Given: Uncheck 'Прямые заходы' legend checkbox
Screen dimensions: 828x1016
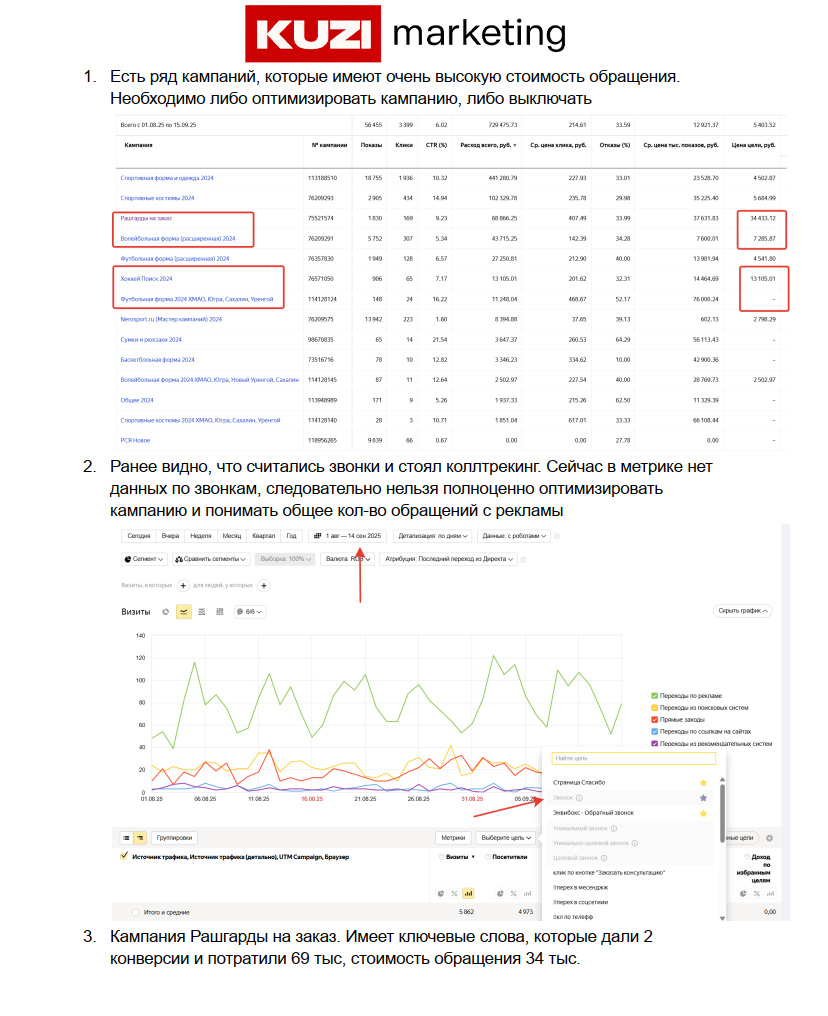Looking at the screenshot, I should (x=654, y=719).
